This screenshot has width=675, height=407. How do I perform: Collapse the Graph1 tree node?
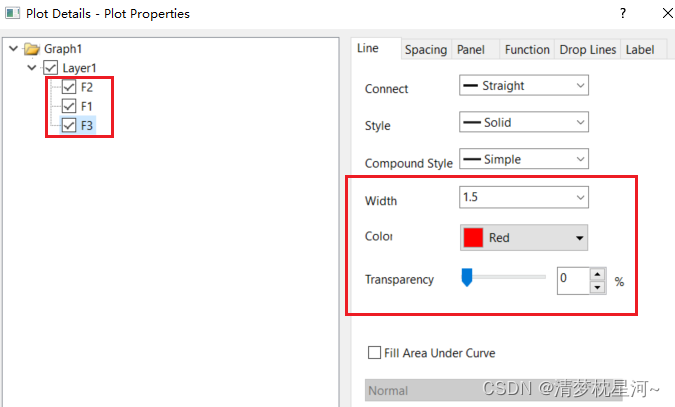[13, 49]
